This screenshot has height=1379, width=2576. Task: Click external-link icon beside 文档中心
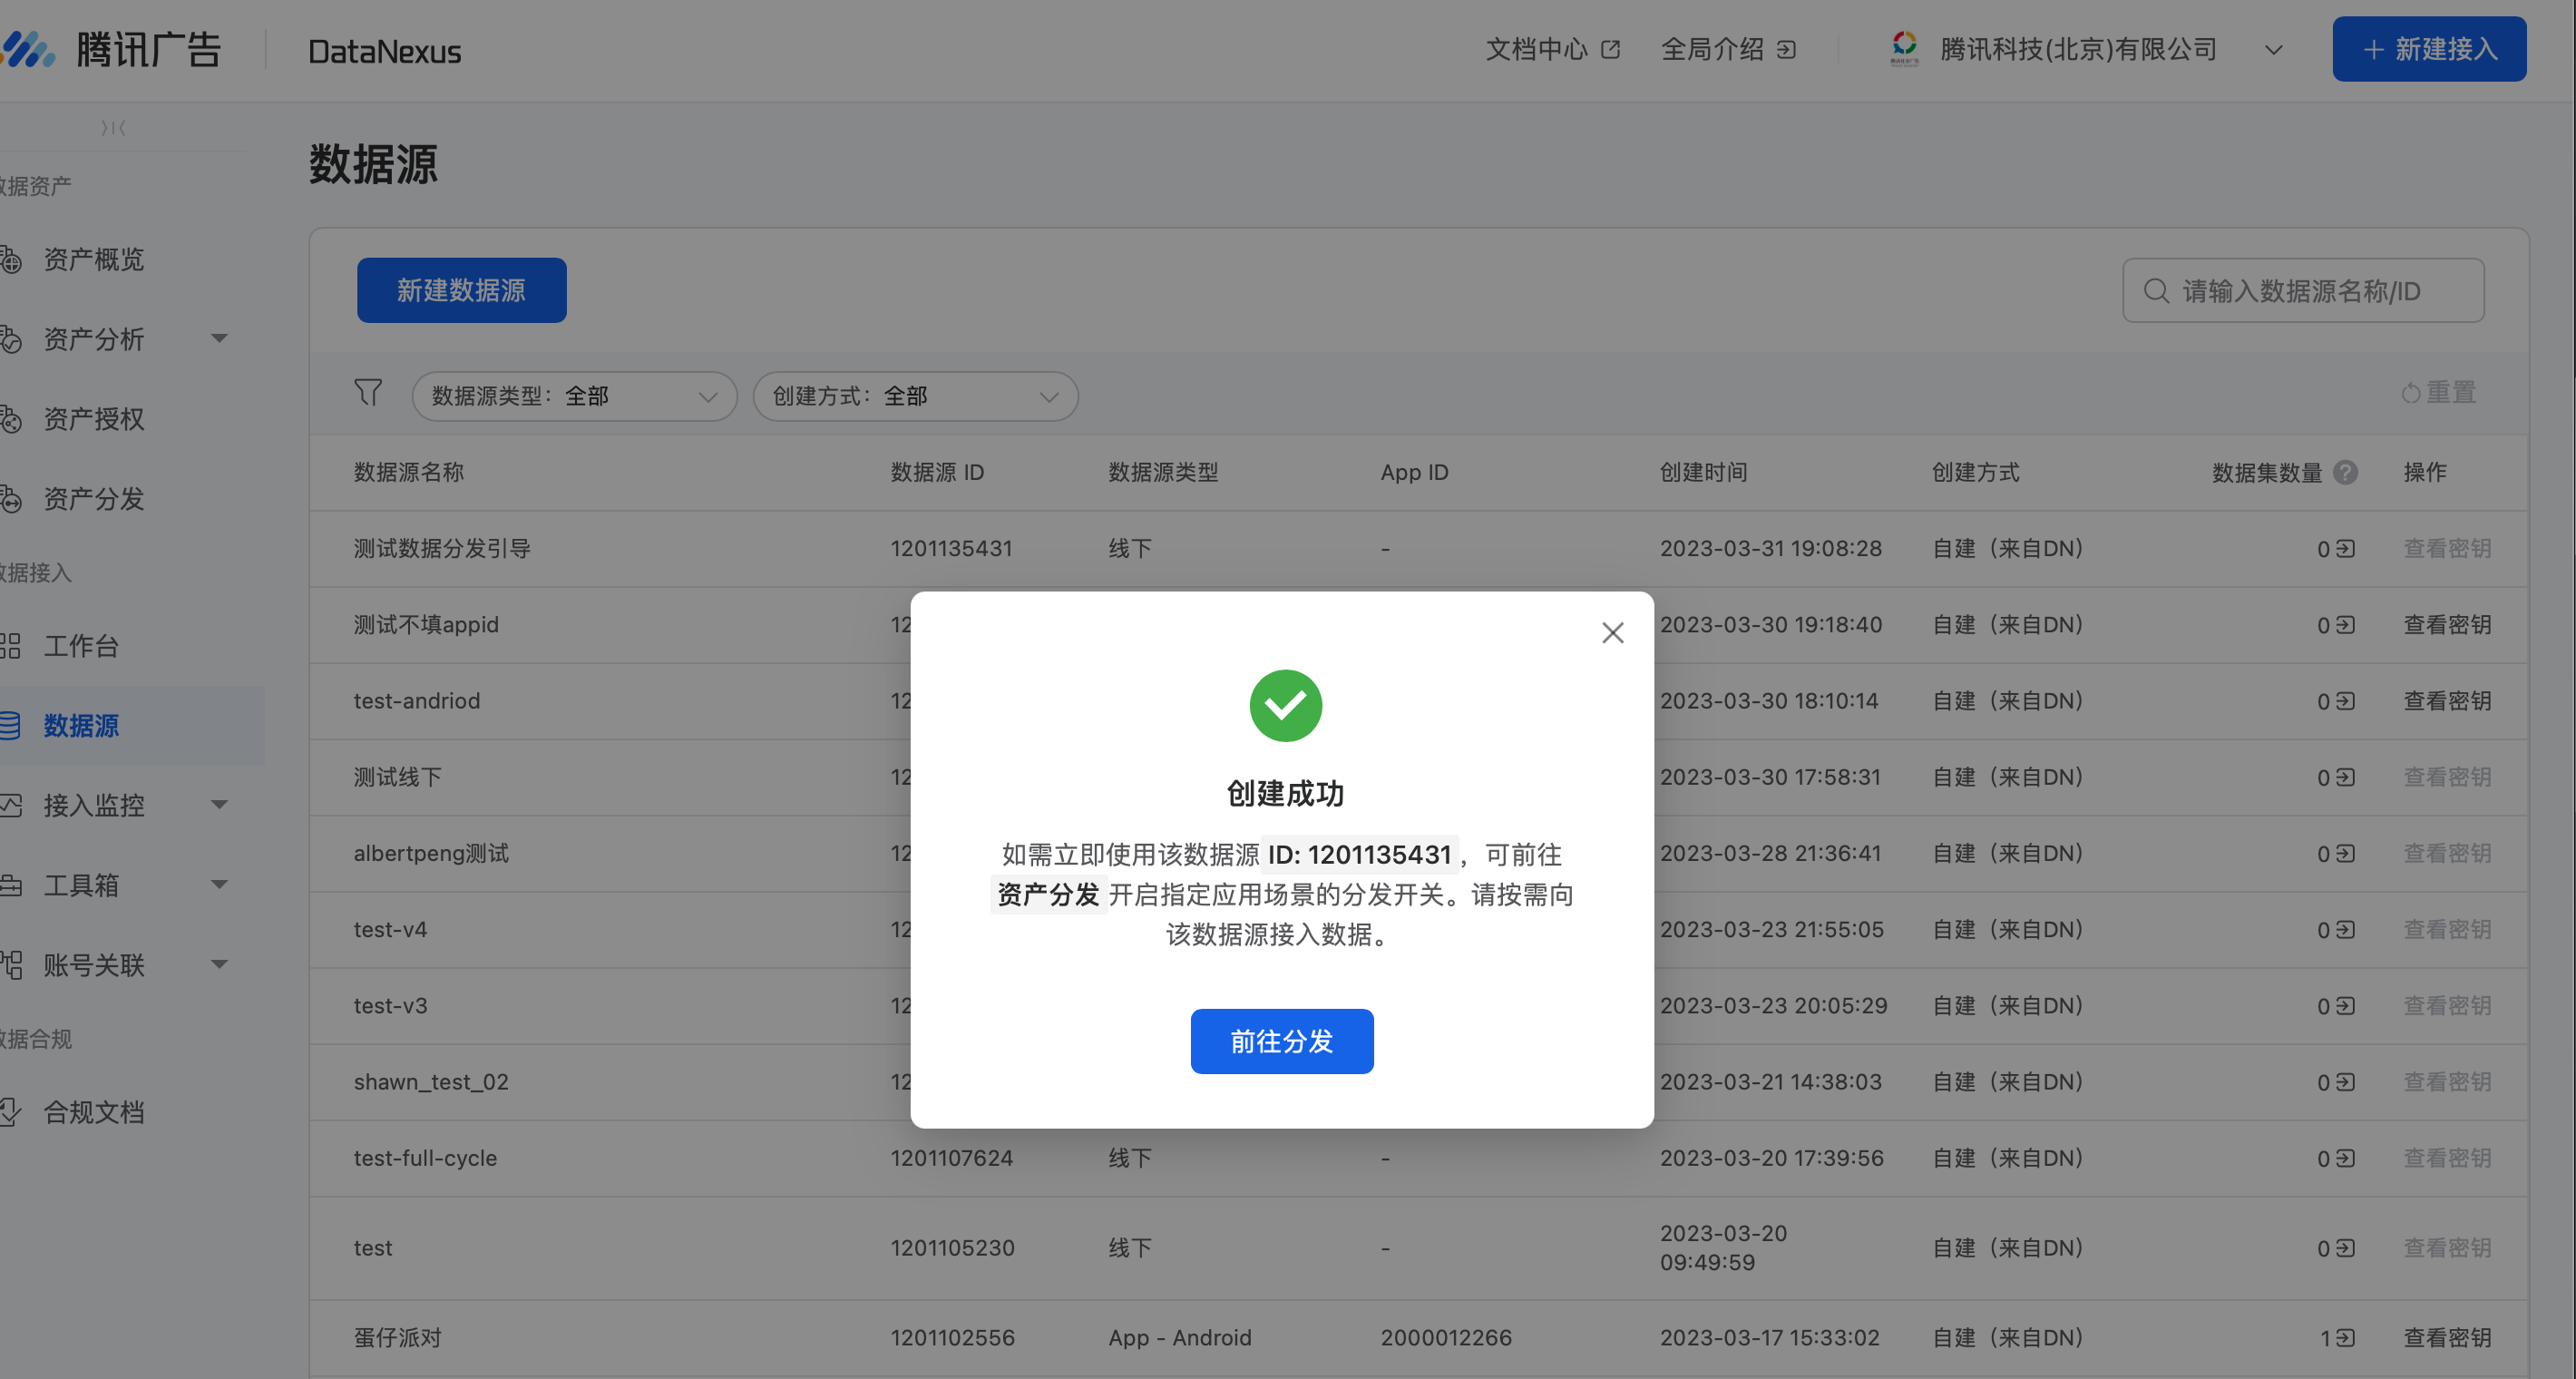tap(1610, 50)
